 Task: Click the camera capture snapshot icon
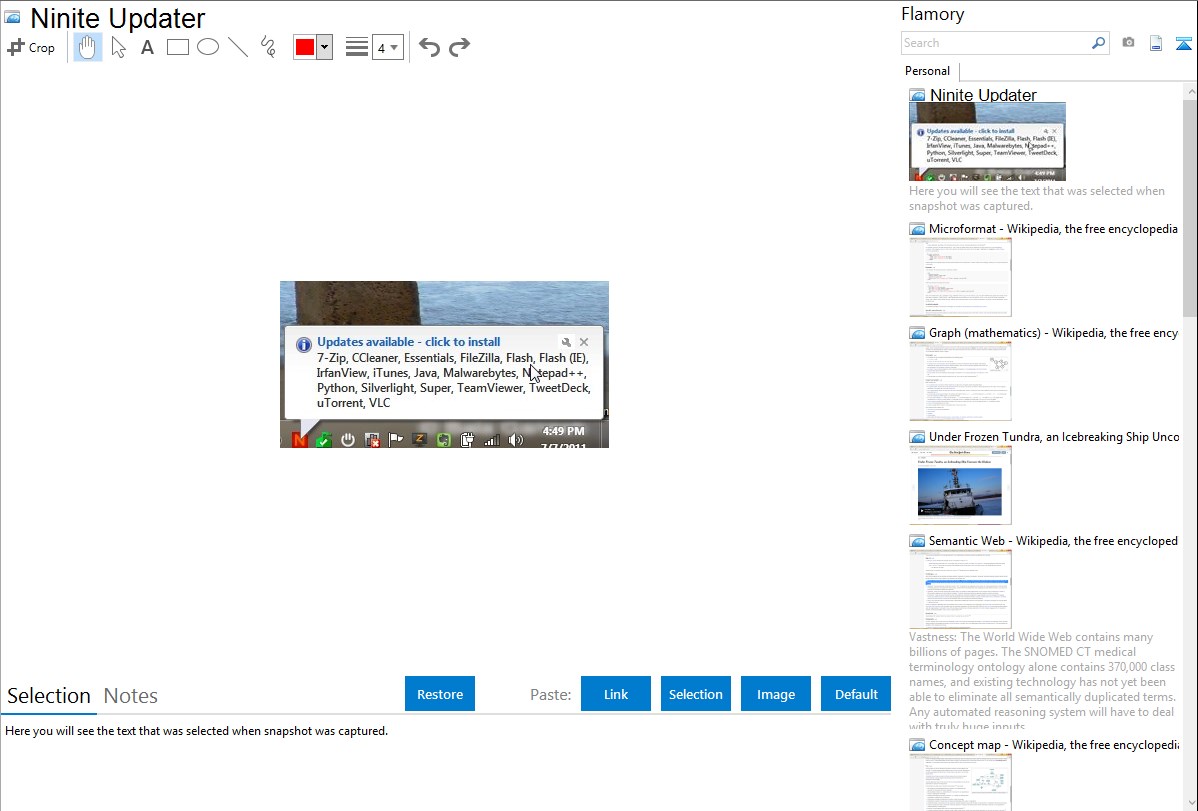[x=1128, y=43]
